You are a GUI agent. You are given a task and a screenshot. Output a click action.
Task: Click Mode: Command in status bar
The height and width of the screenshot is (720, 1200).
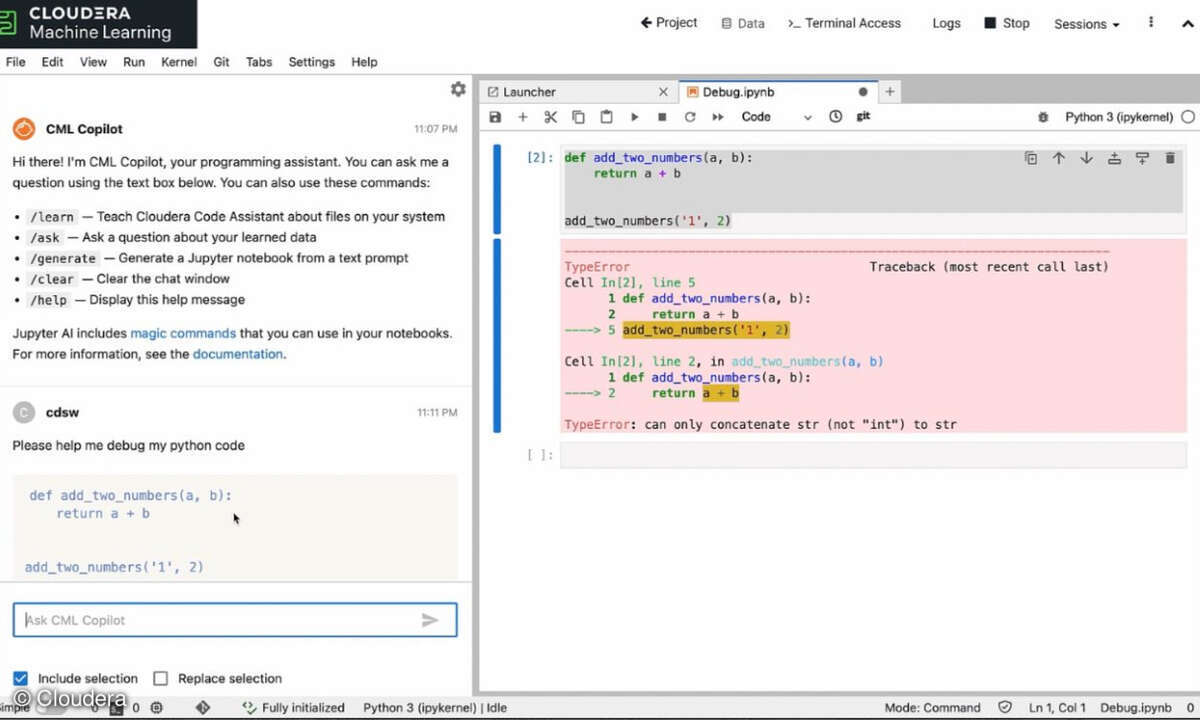pyautogui.click(x=932, y=708)
